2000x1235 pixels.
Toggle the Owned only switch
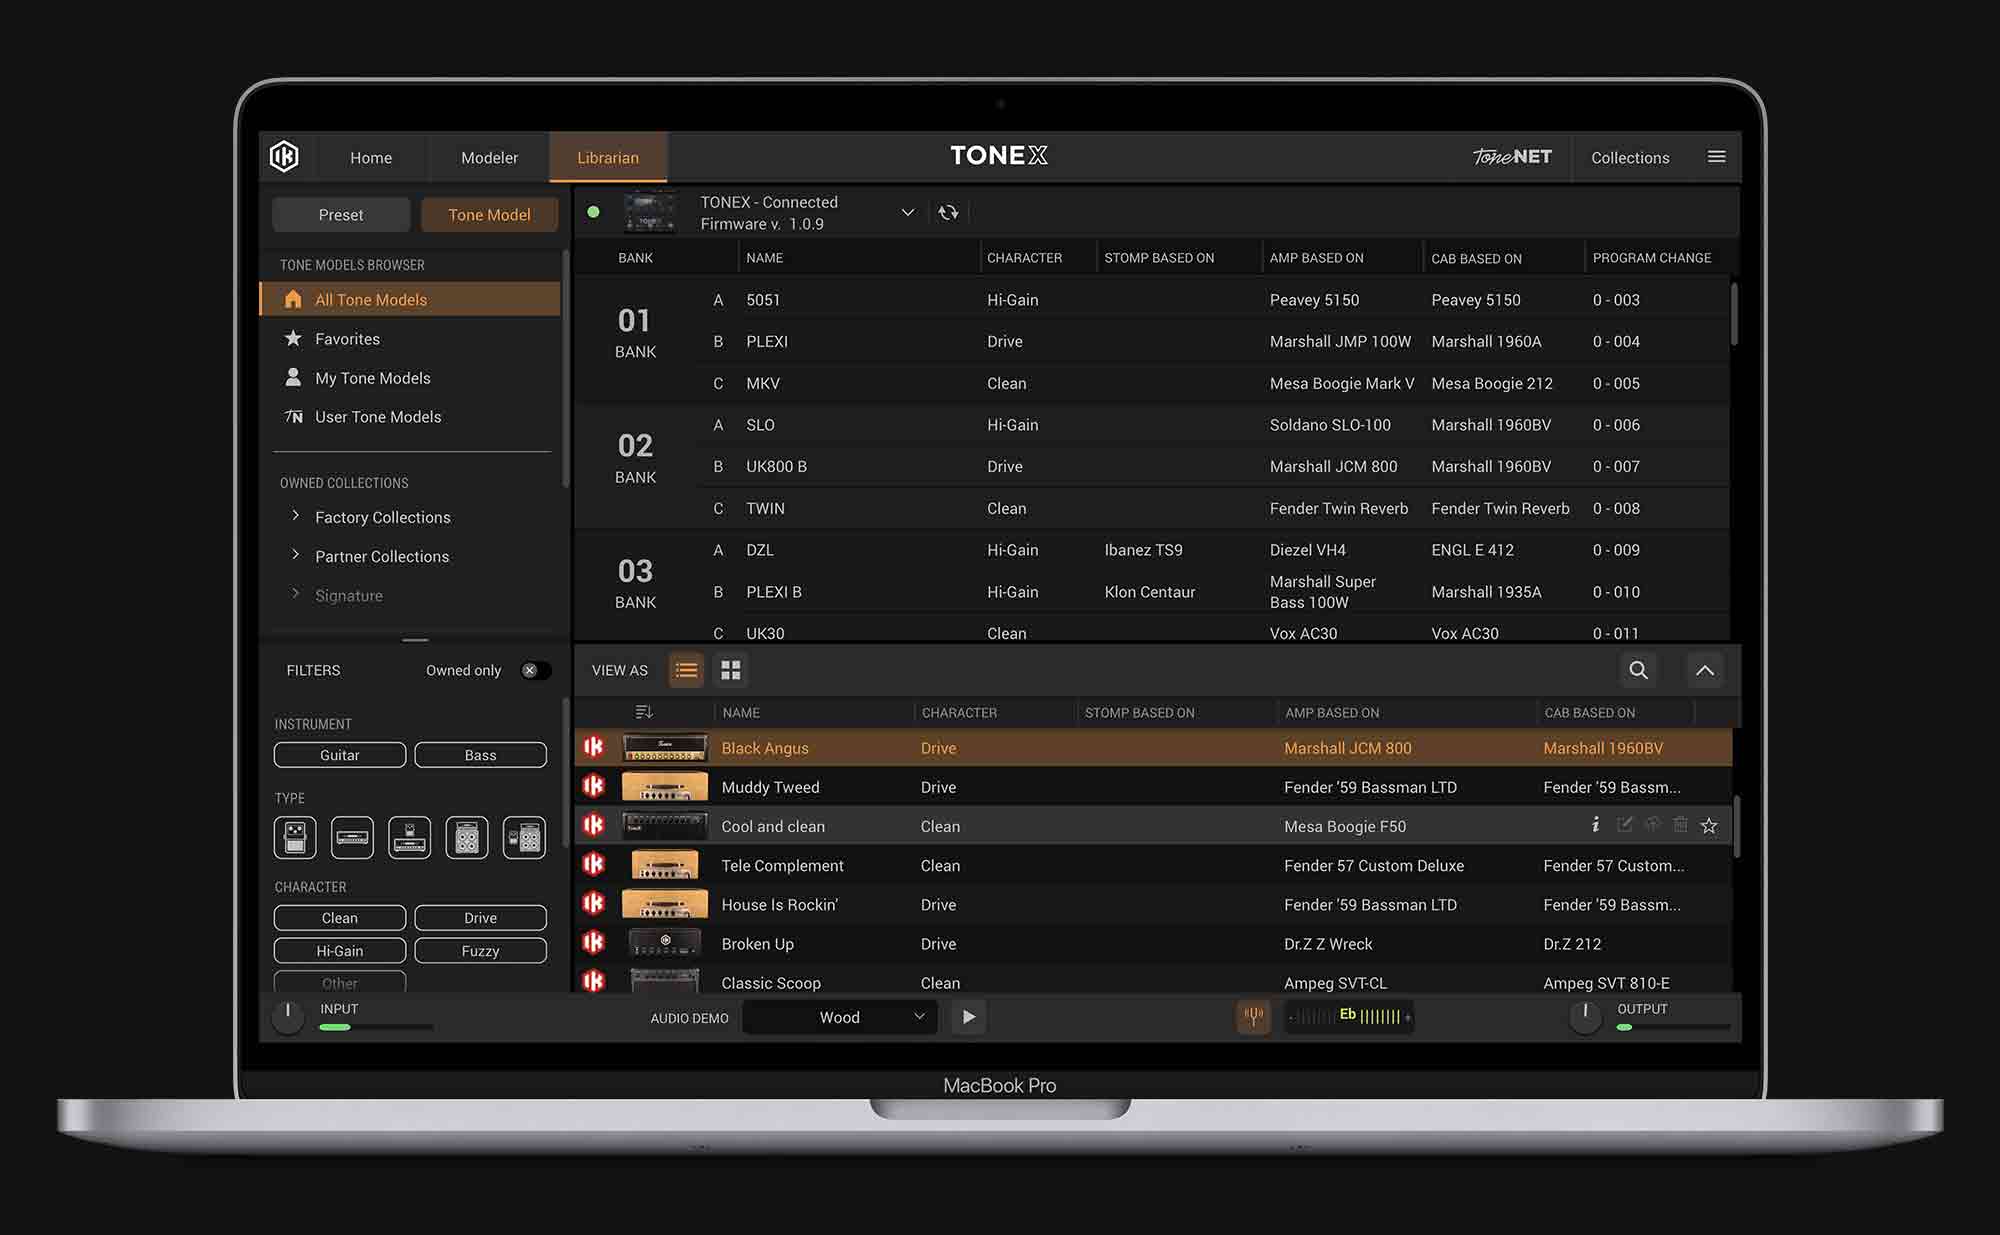pyautogui.click(x=536, y=670)
